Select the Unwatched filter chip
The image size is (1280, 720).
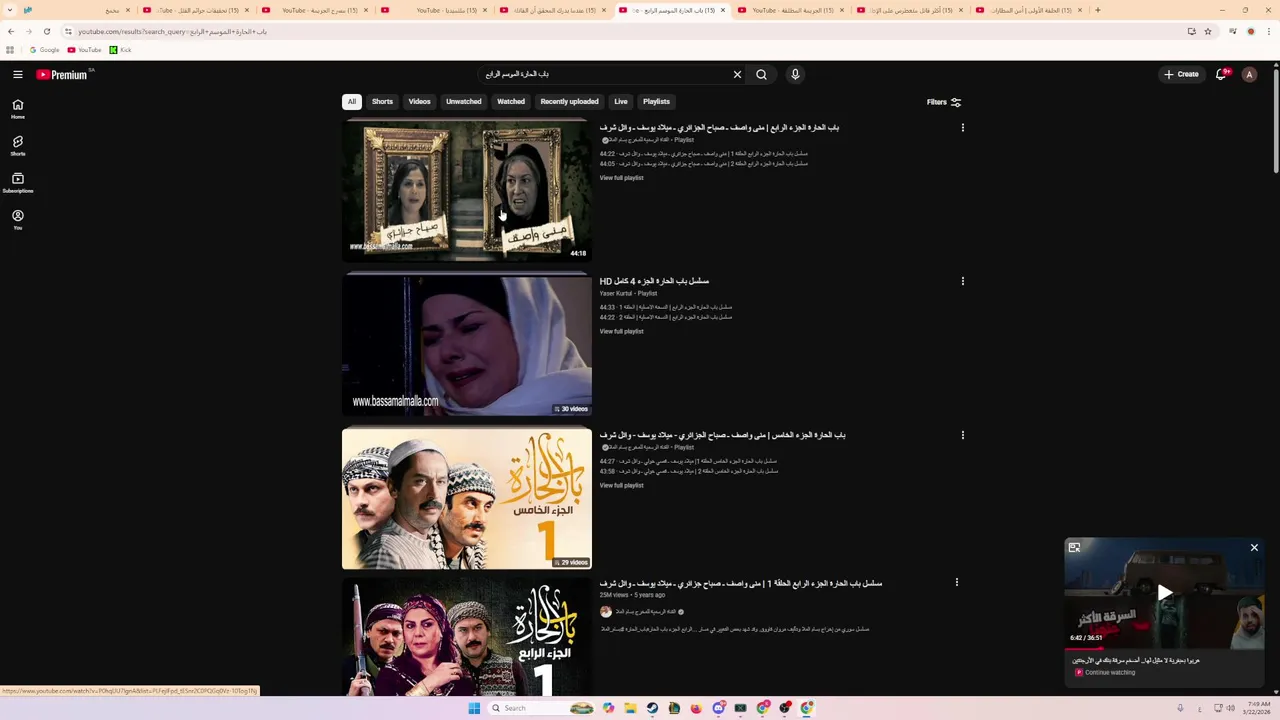[463, 101]
